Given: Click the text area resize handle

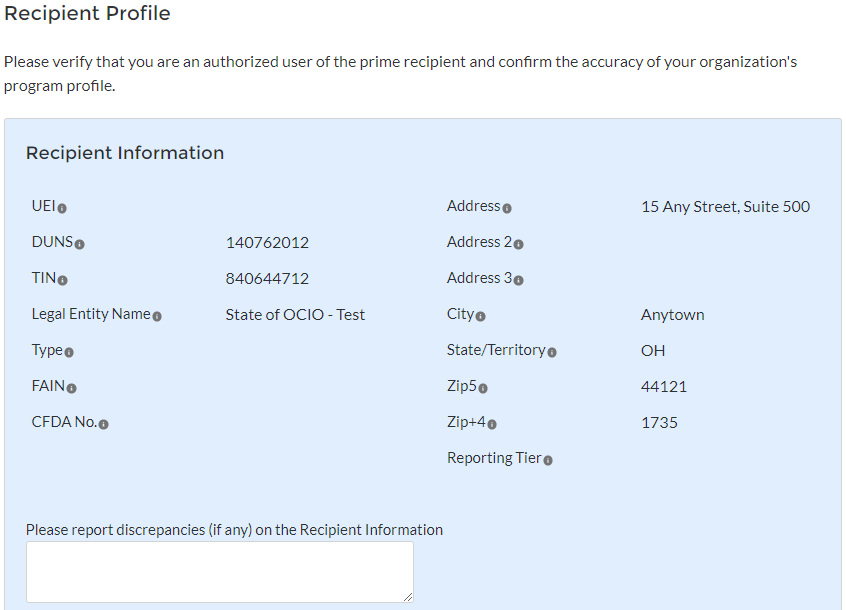Looking at the screenshot, I should [x=407, y=596].
